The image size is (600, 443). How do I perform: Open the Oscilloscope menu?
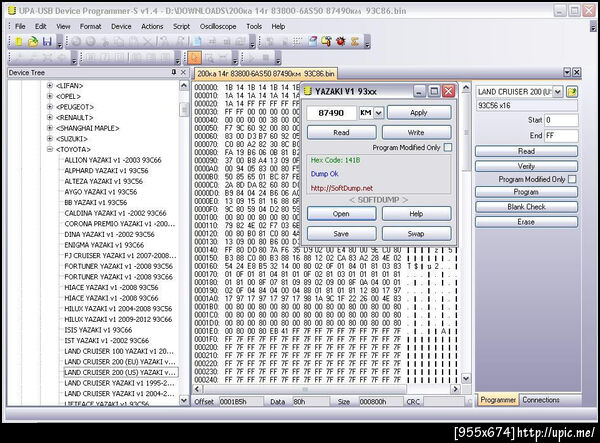click(x=218, y=26)
